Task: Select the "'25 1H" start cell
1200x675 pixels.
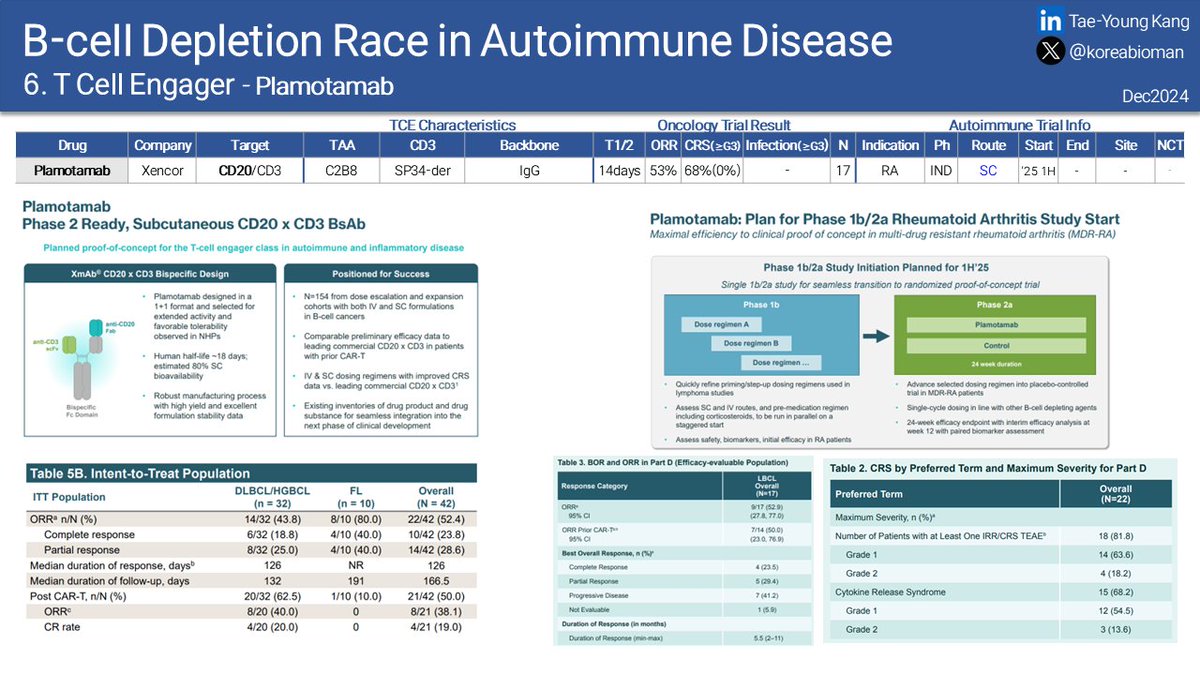Action: [1038, 171]
